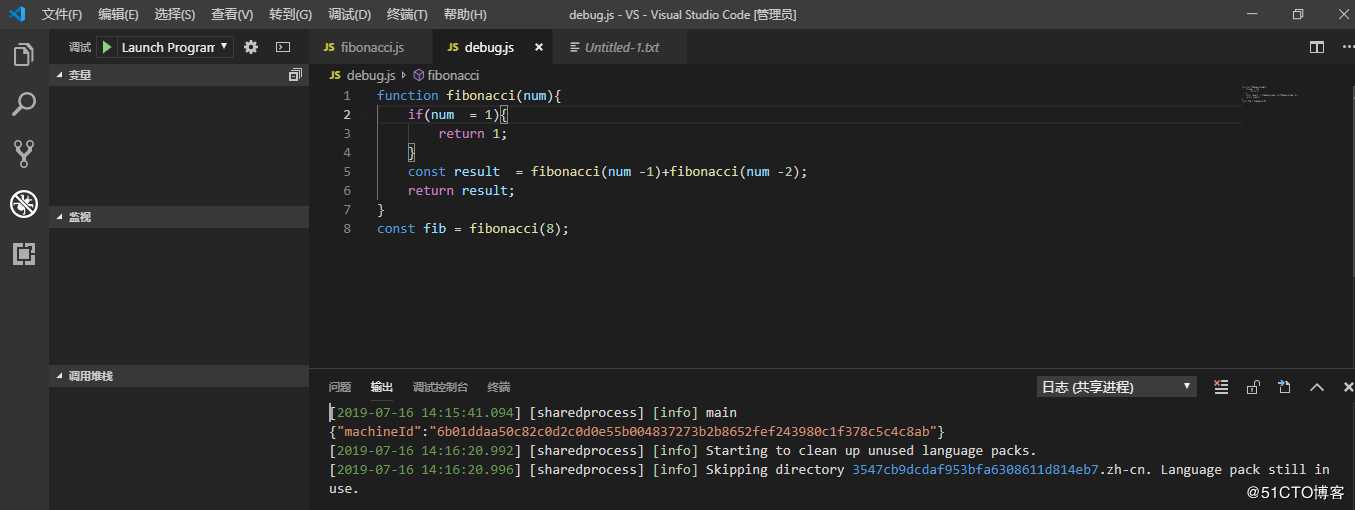Collapse the 监视 section

point(180,217)
